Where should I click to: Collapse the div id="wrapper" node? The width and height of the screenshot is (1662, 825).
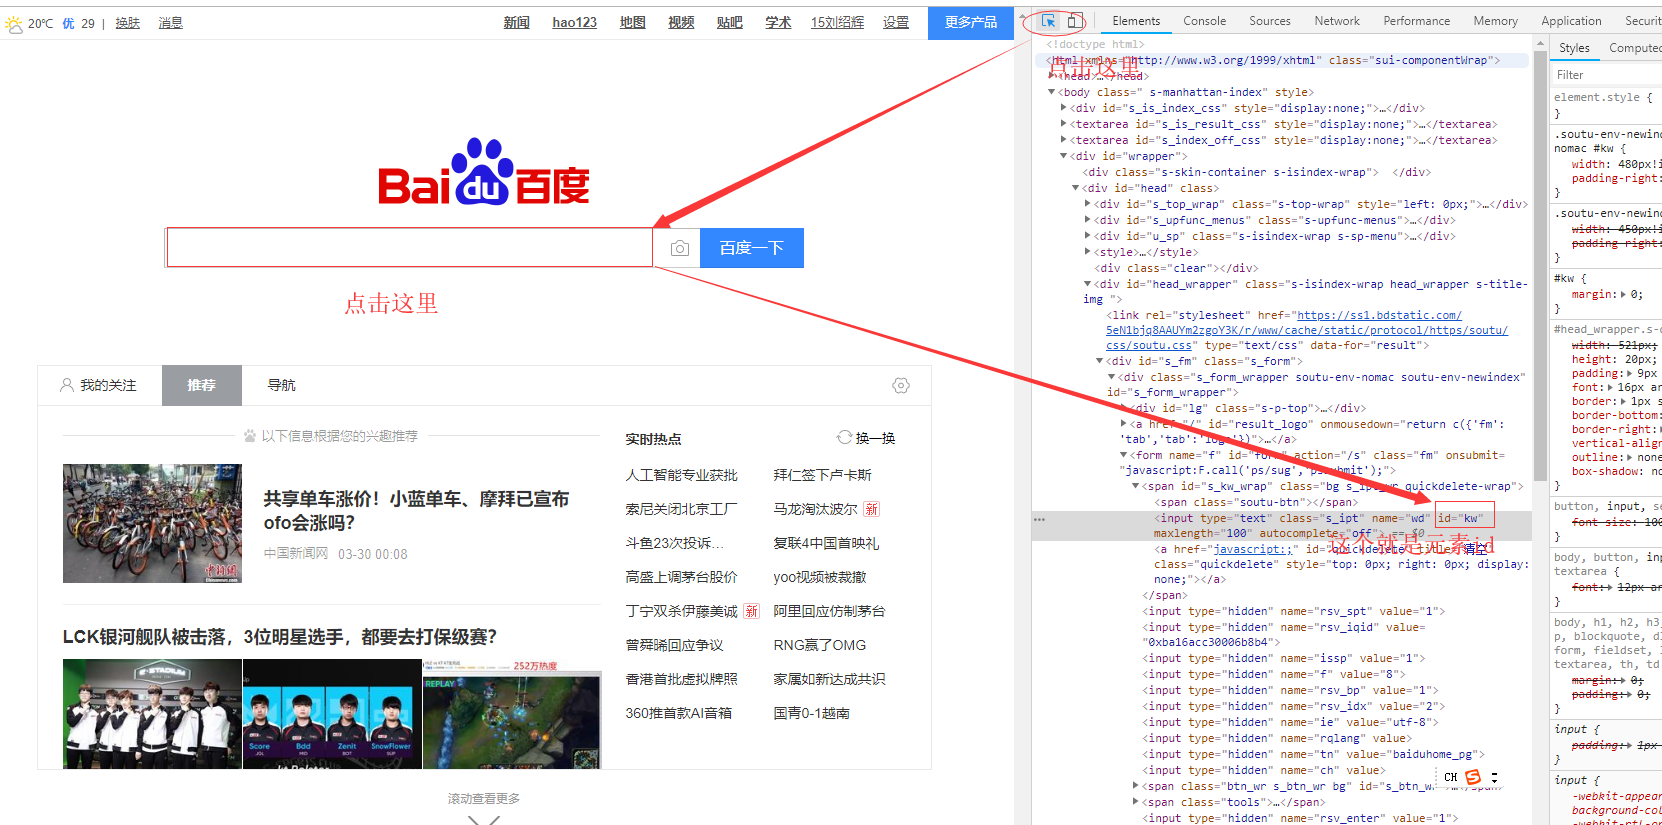coord(1063,156)
